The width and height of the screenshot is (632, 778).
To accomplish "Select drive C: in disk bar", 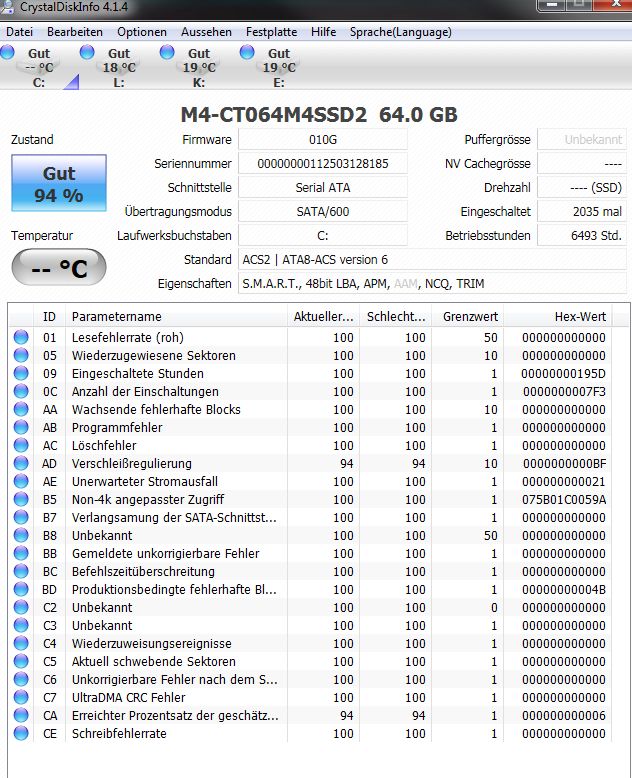I will tap(39, 67).
